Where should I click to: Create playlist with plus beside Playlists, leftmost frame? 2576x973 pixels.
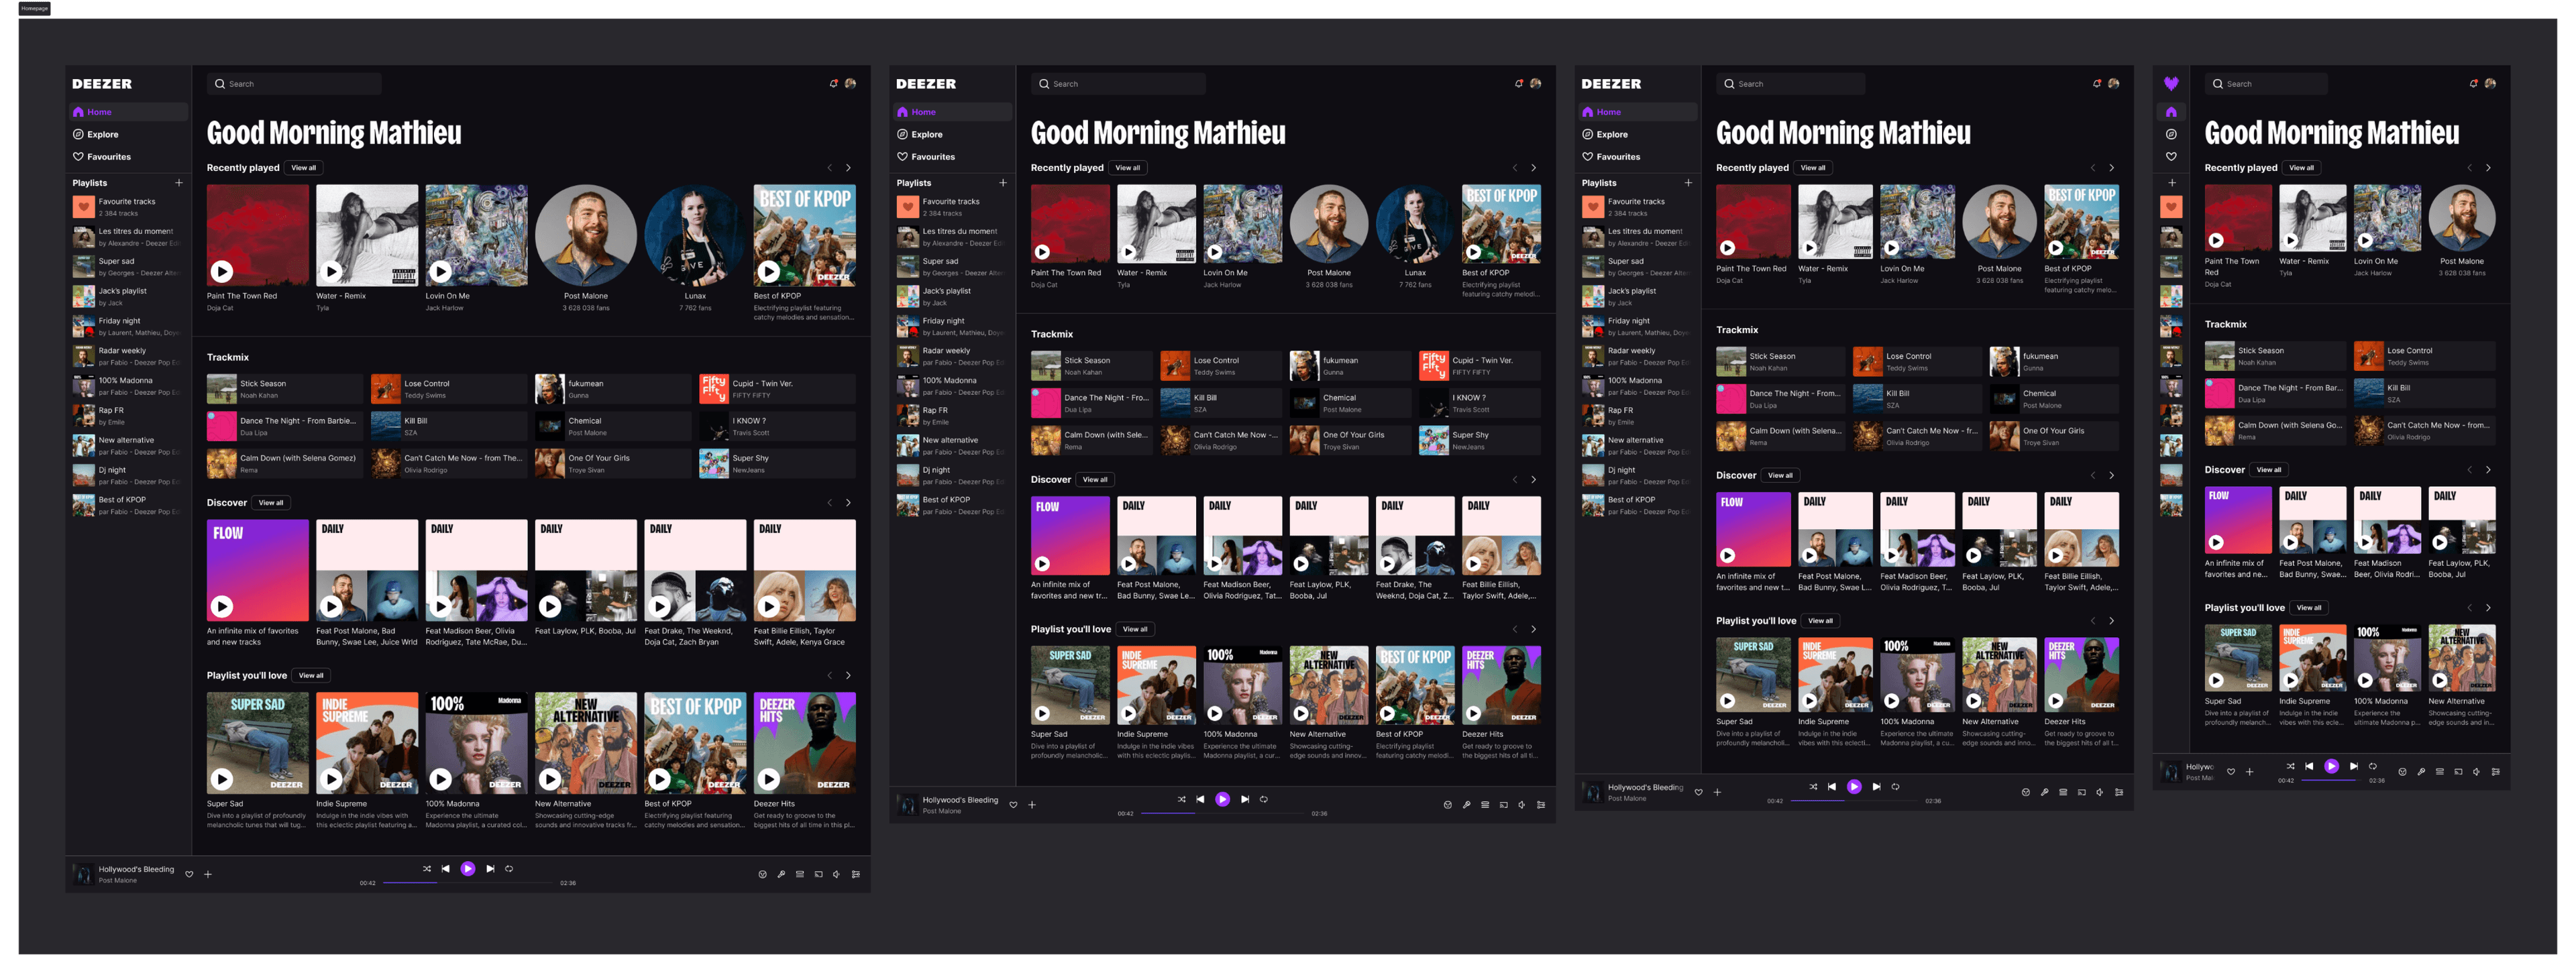point(179,183)
